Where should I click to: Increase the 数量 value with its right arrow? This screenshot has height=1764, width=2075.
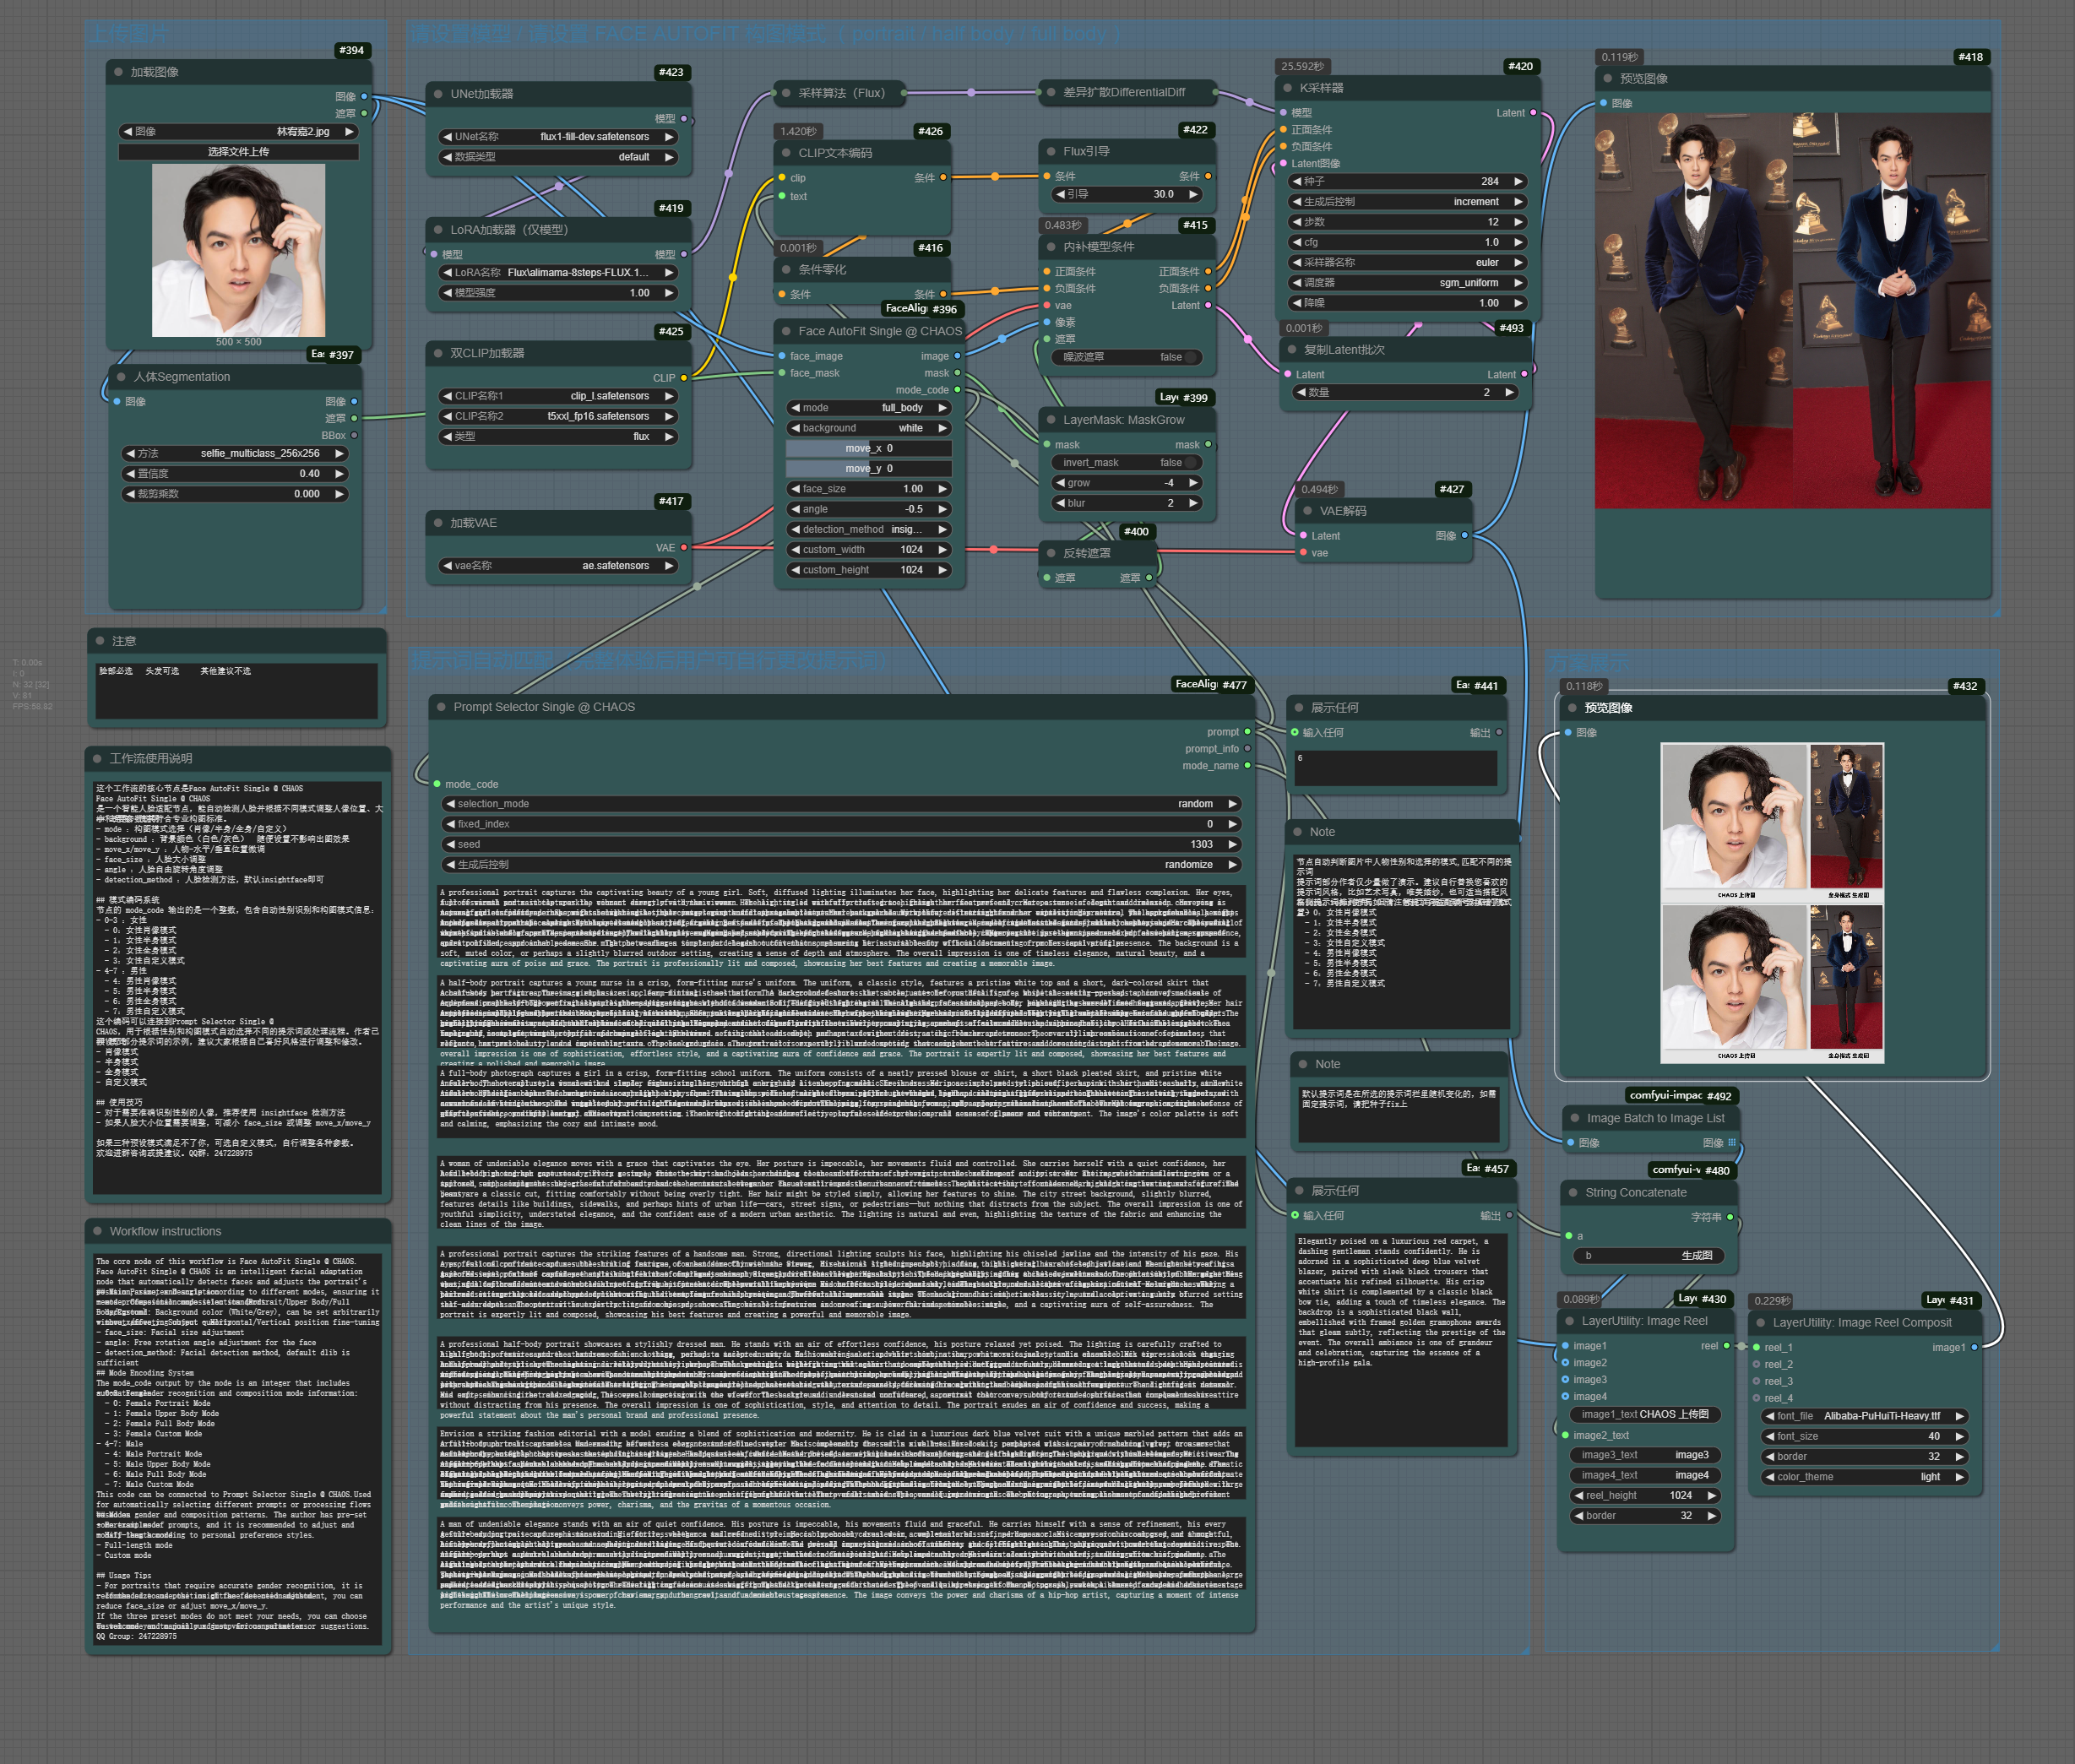coord(1509,393)
